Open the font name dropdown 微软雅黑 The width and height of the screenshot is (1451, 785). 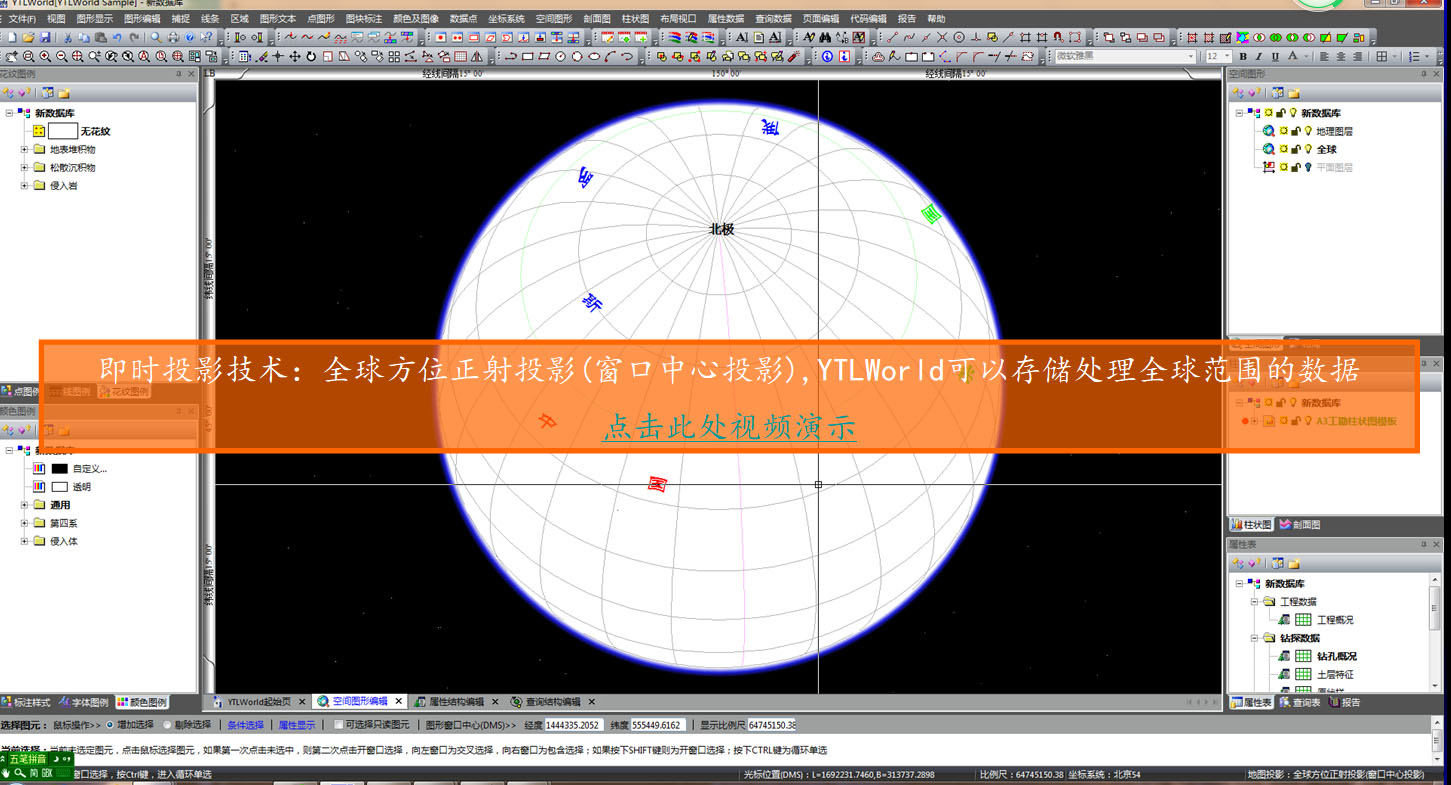point(1191,56)
